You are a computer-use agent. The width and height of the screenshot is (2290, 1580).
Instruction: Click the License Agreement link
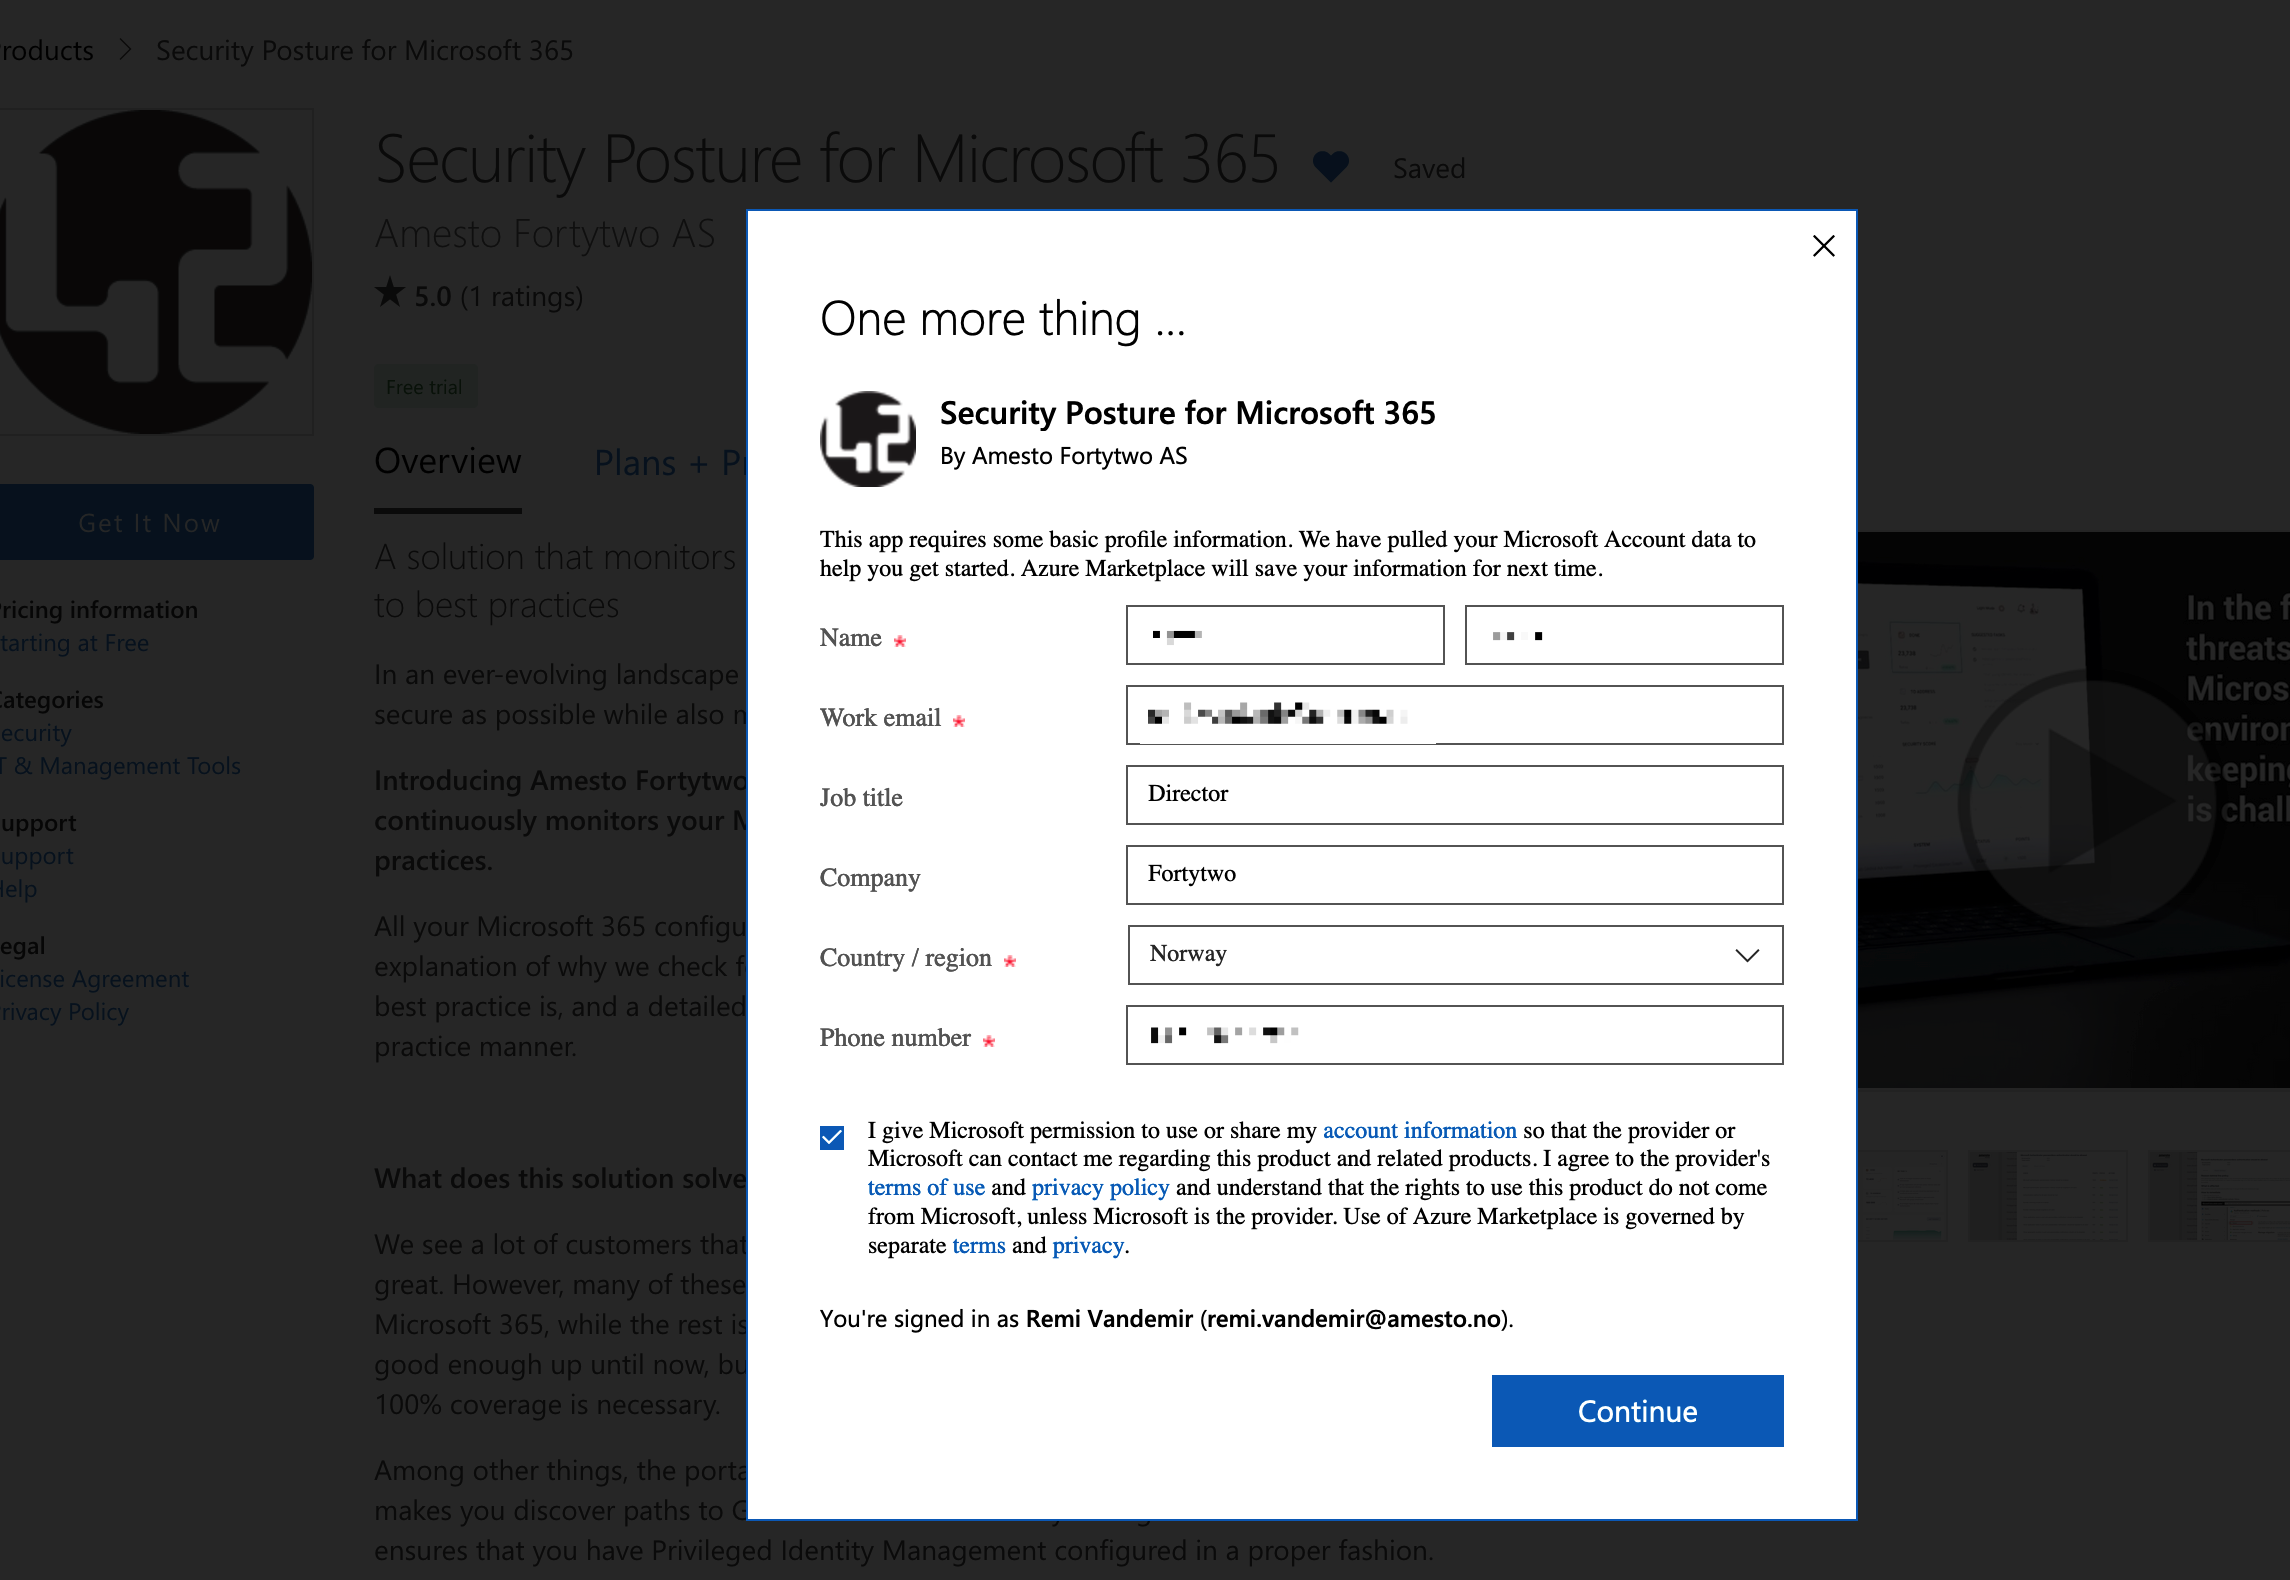pyautogui.click(x=93, y=978)
